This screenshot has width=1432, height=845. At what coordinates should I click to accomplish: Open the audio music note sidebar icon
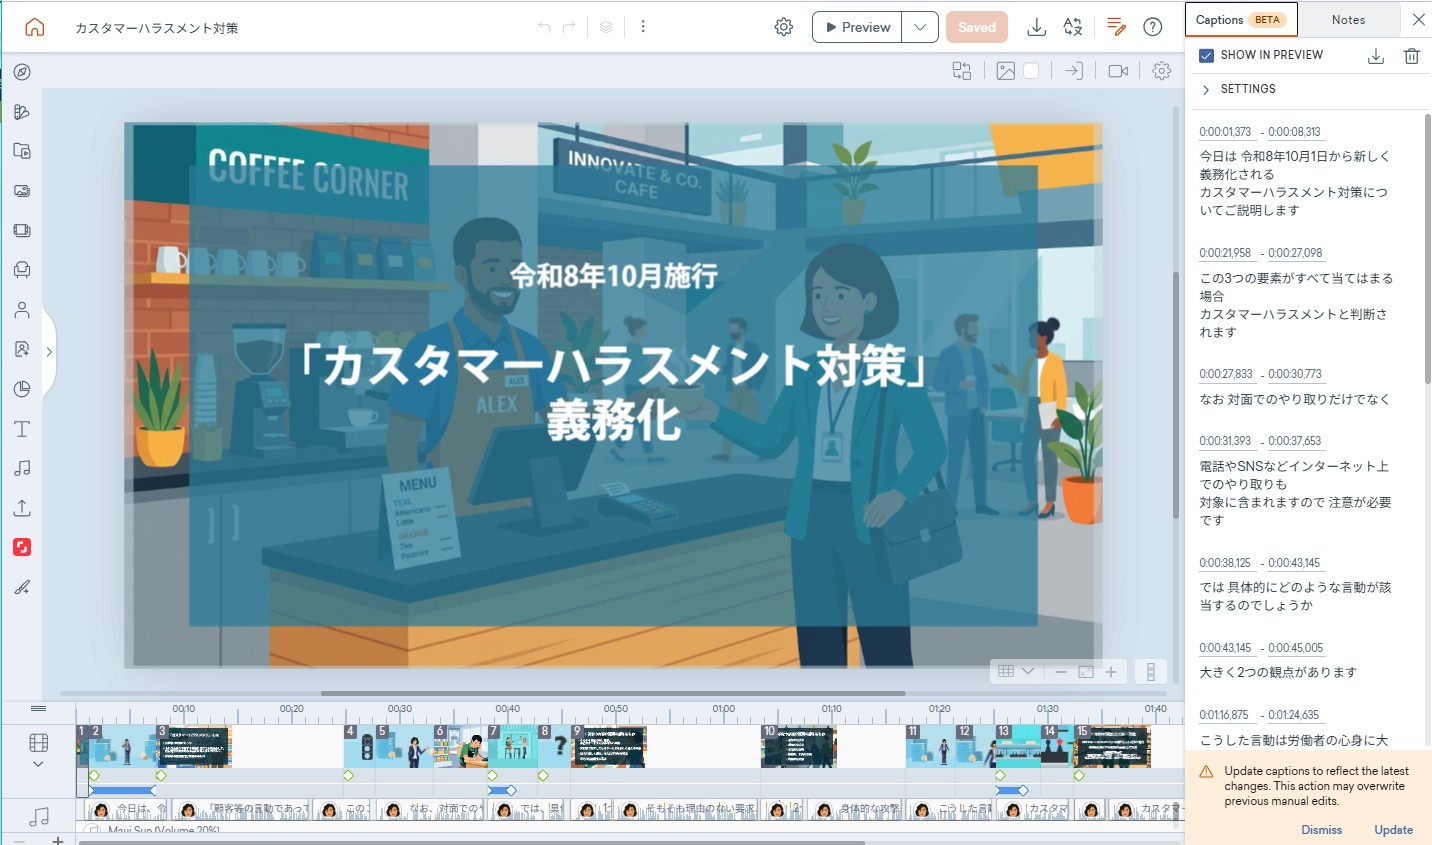(x=22, y=468)
